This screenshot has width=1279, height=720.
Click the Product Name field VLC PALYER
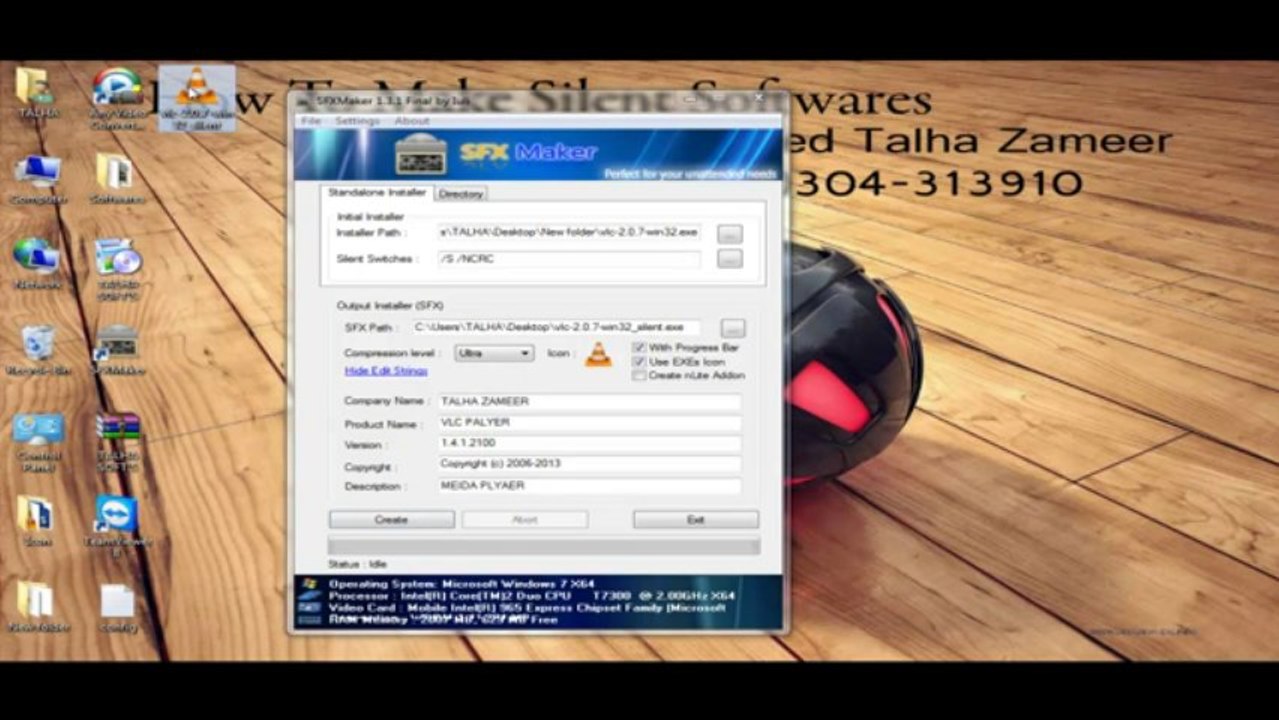tap(589, 423)
